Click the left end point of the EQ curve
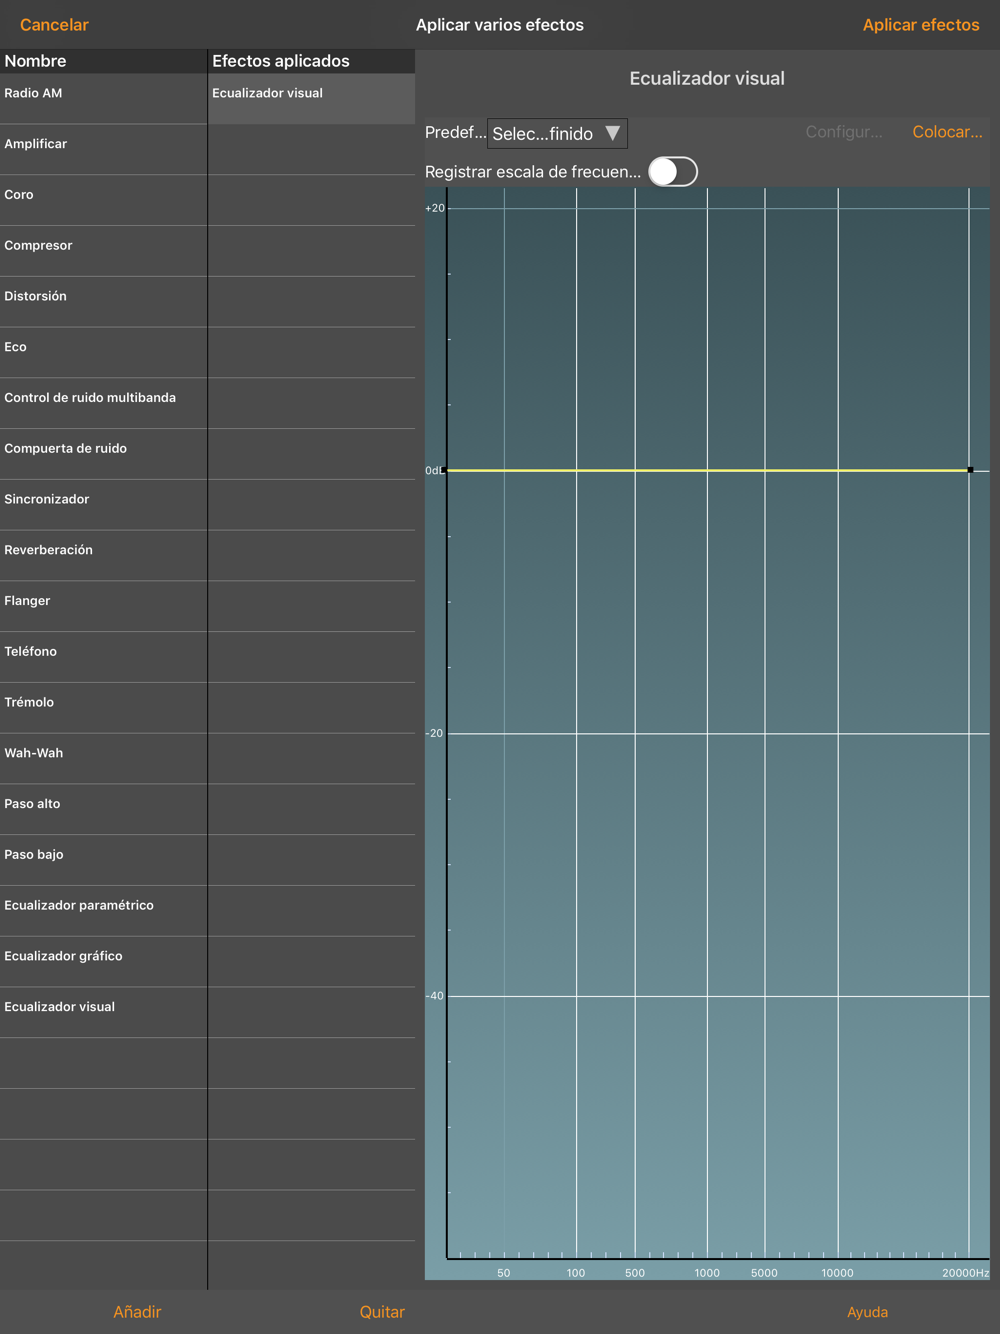The height and width of the screenshot is (1334, 1000). (444, 470)
